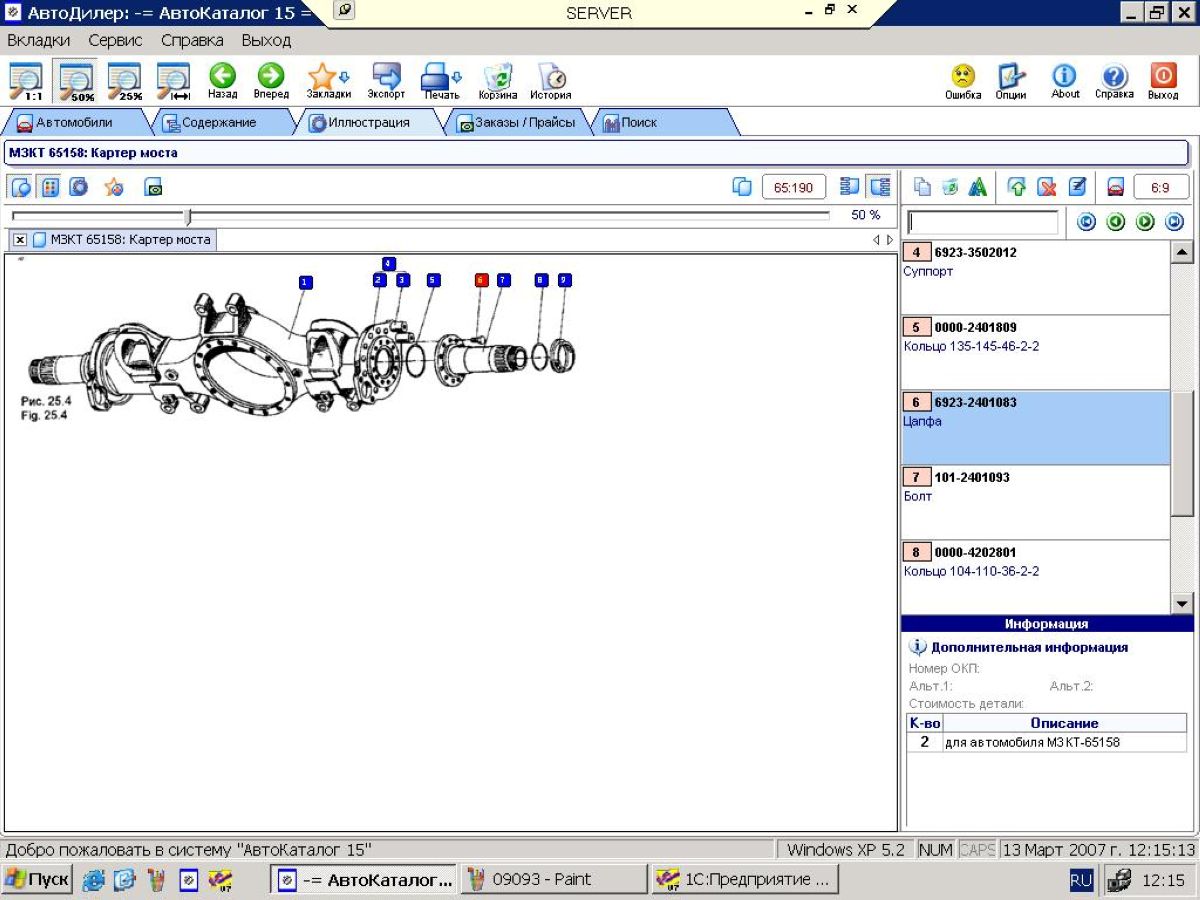Toggle the right tree layout icon
The image size is (1200, 900).
click(x=880, y=187)
